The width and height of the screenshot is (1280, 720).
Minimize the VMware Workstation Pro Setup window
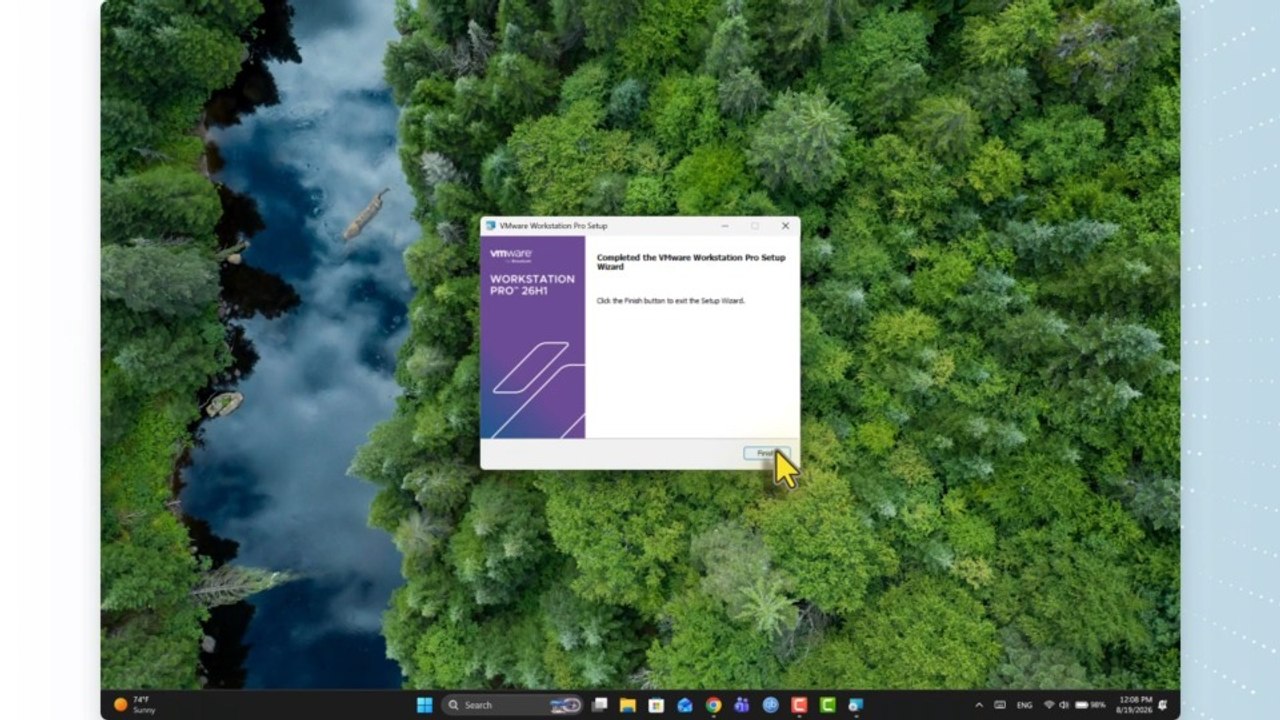click(725, 226)
